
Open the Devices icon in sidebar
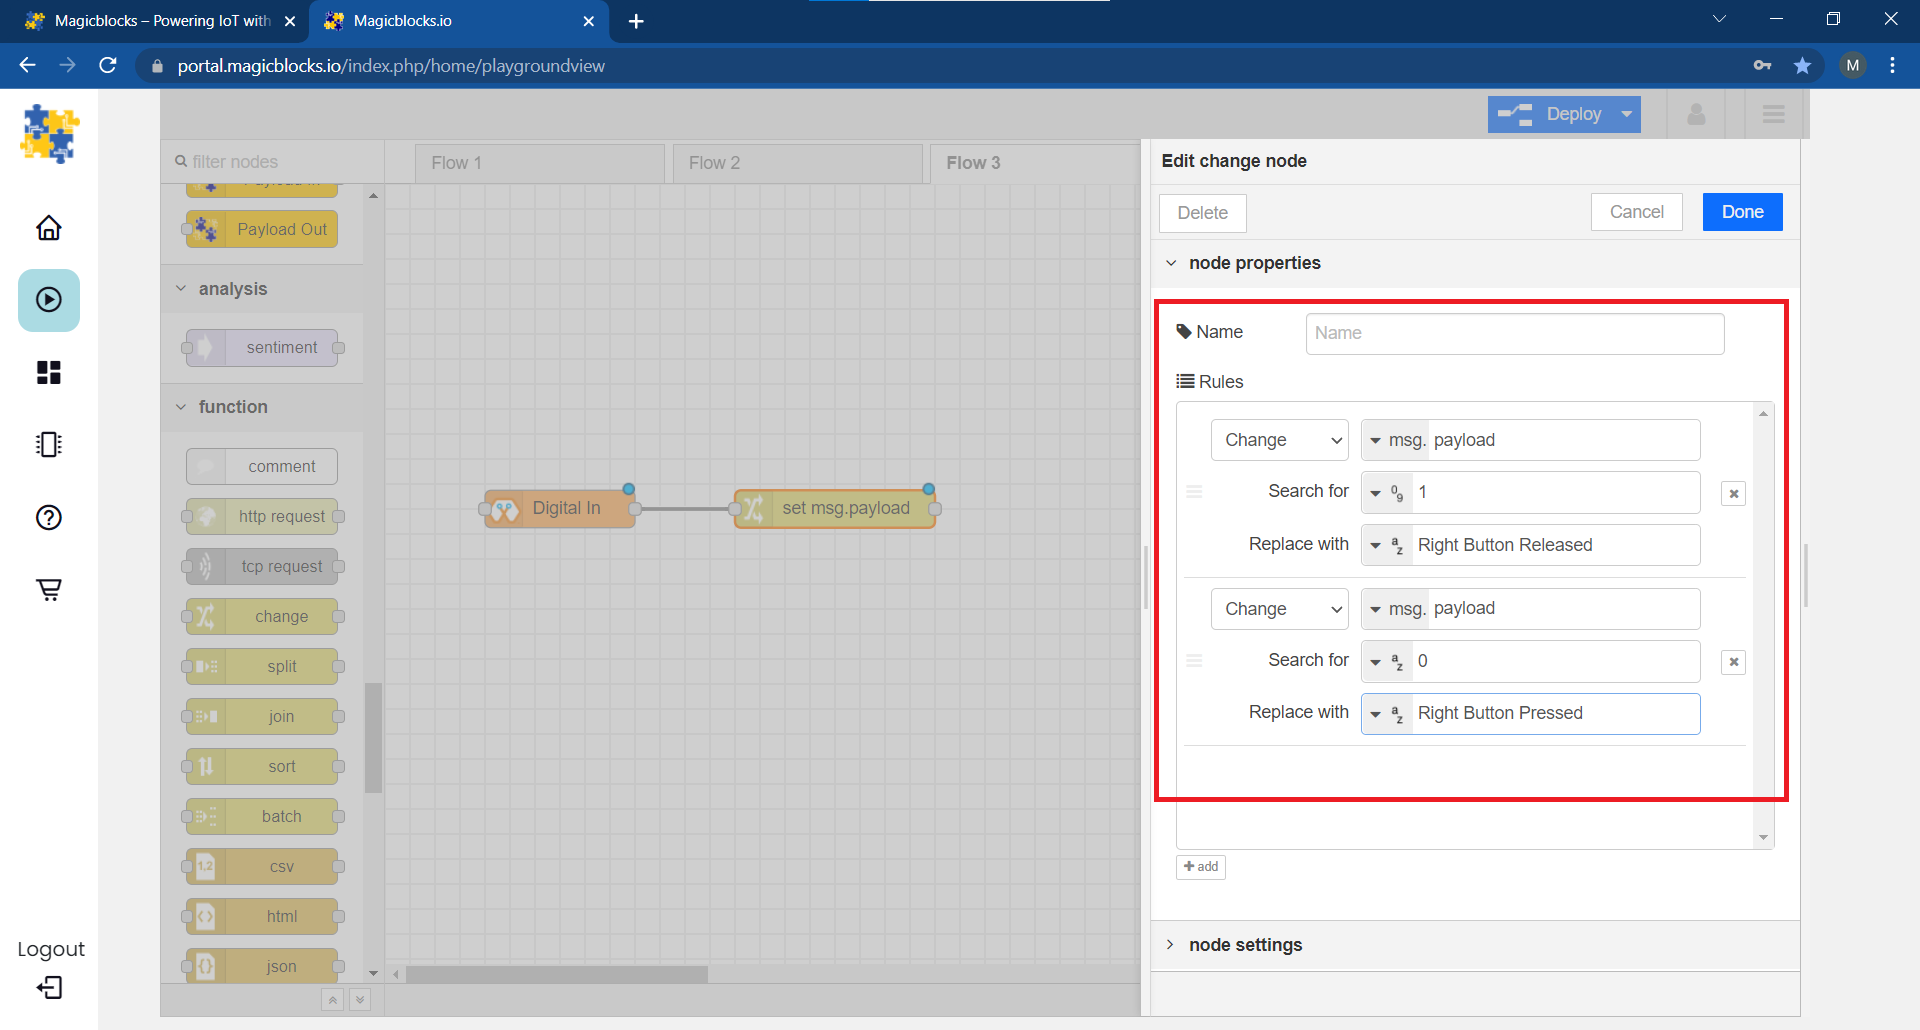[x=48, y=444]
